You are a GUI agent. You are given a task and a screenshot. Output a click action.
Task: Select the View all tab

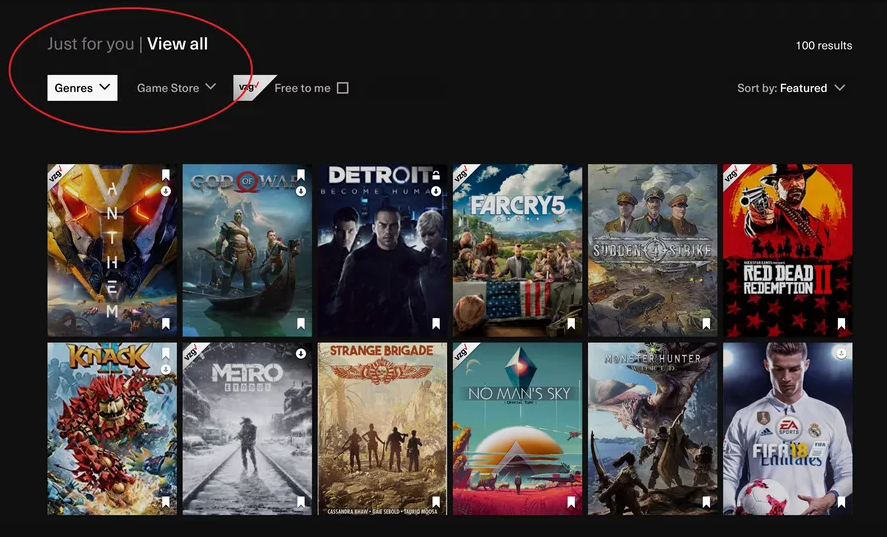pyautogui.click(x=177, y=44)
